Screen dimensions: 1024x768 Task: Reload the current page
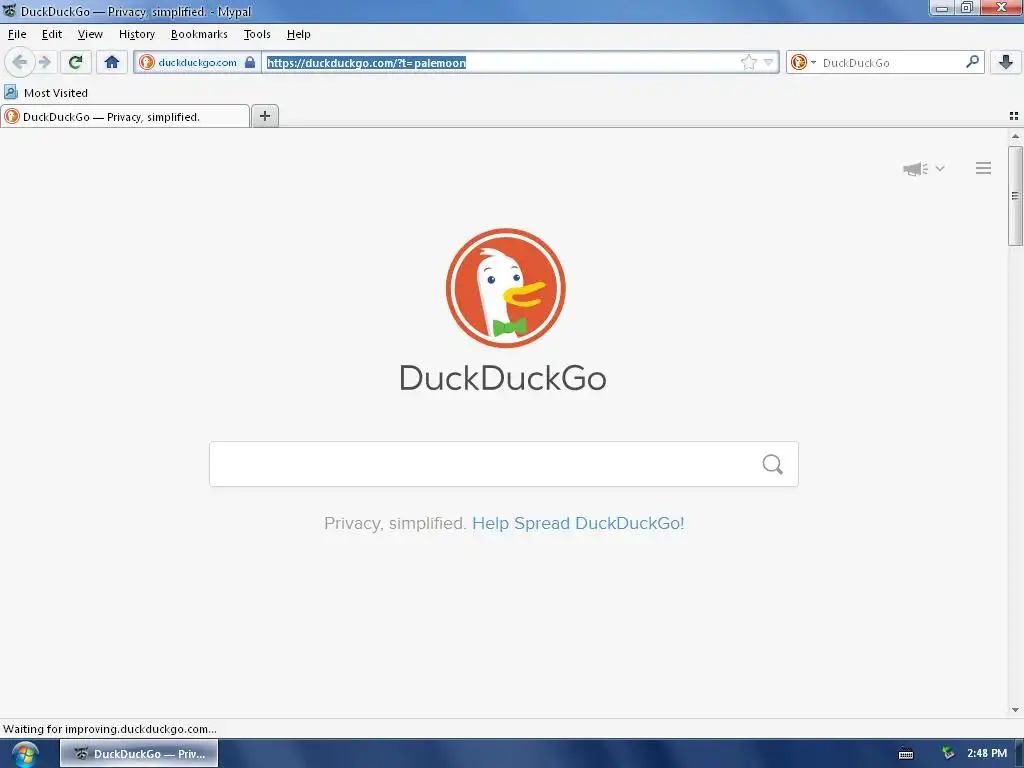point(76,62)
